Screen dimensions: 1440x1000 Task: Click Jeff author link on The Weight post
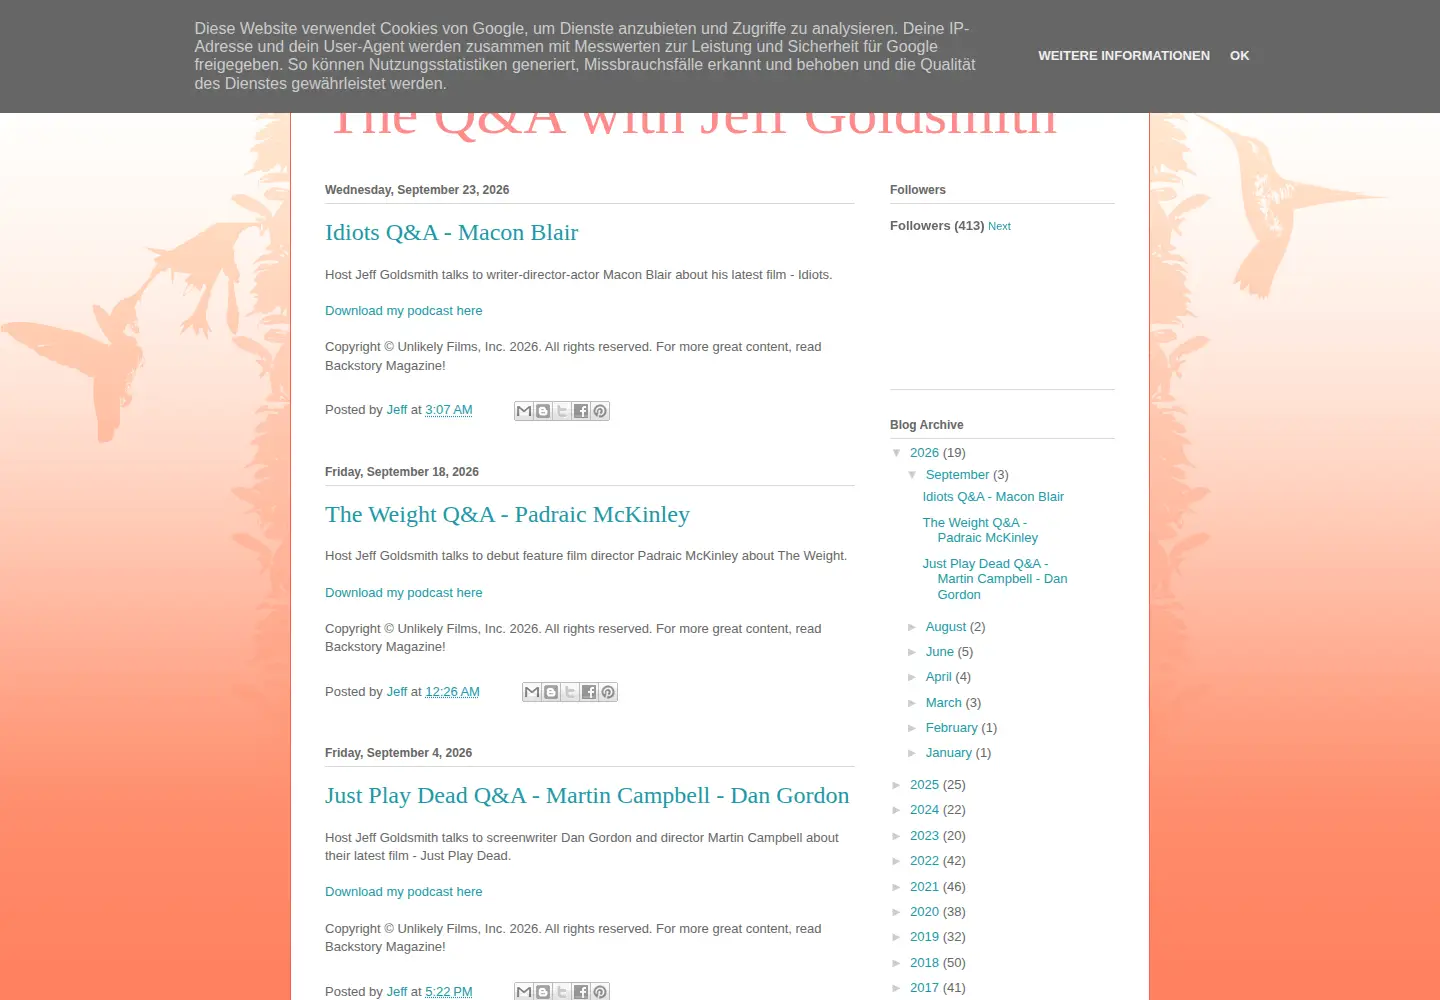pos(397,692)
